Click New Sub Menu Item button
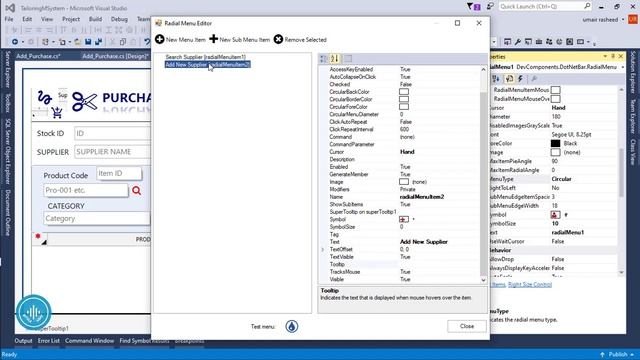This screenshot has width=640, height=360. (x=240, y=40)
